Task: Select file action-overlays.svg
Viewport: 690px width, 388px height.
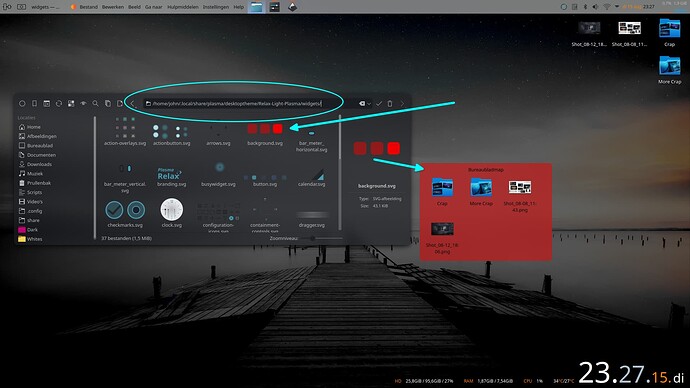Action: [x=125, y=132]
